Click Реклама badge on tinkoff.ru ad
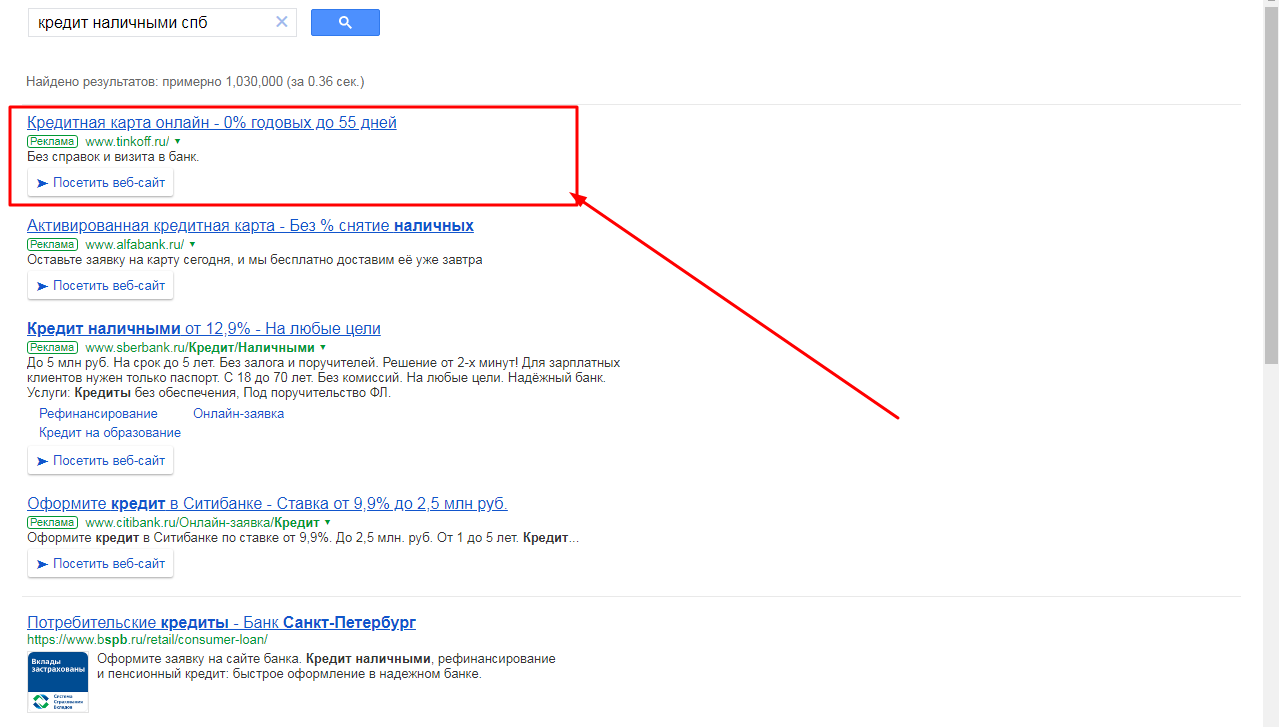 click(52, 142)
